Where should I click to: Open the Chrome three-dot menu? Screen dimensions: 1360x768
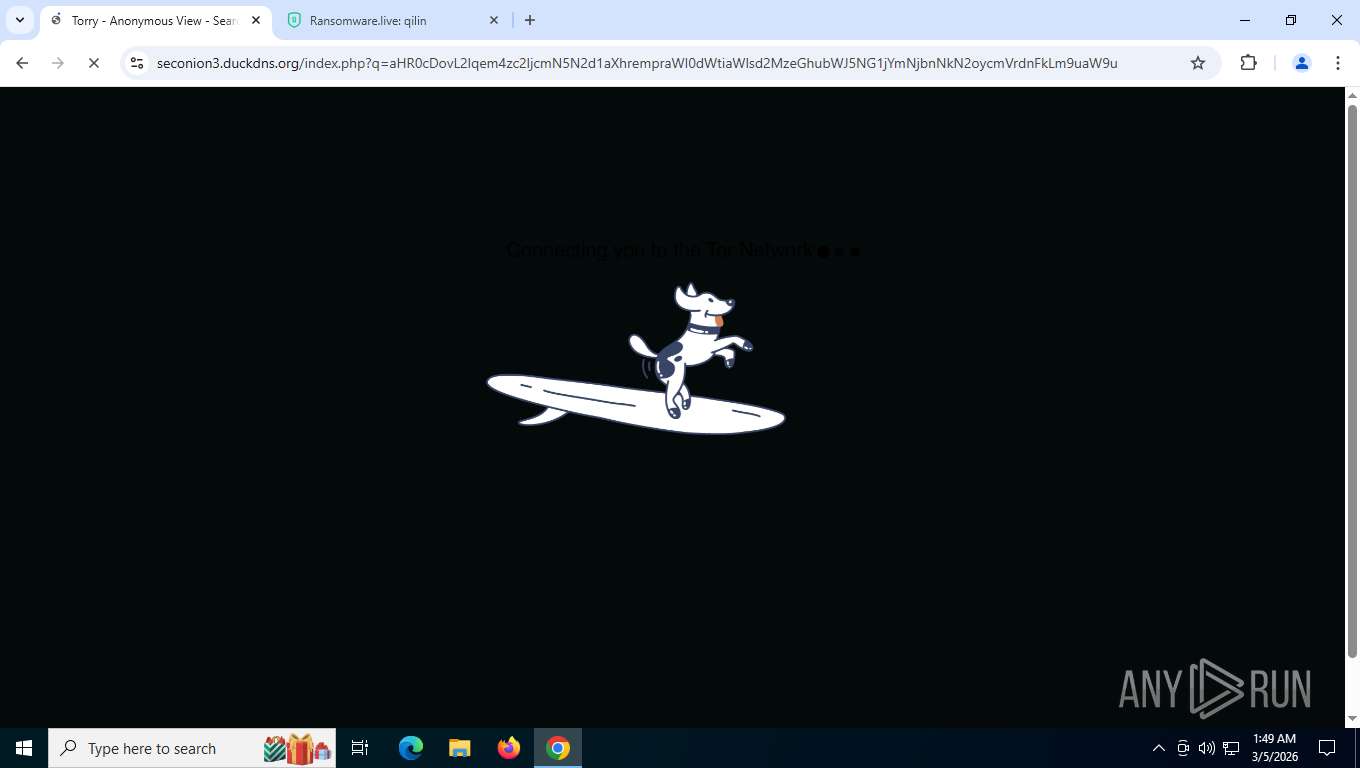tap(1338, 63)
